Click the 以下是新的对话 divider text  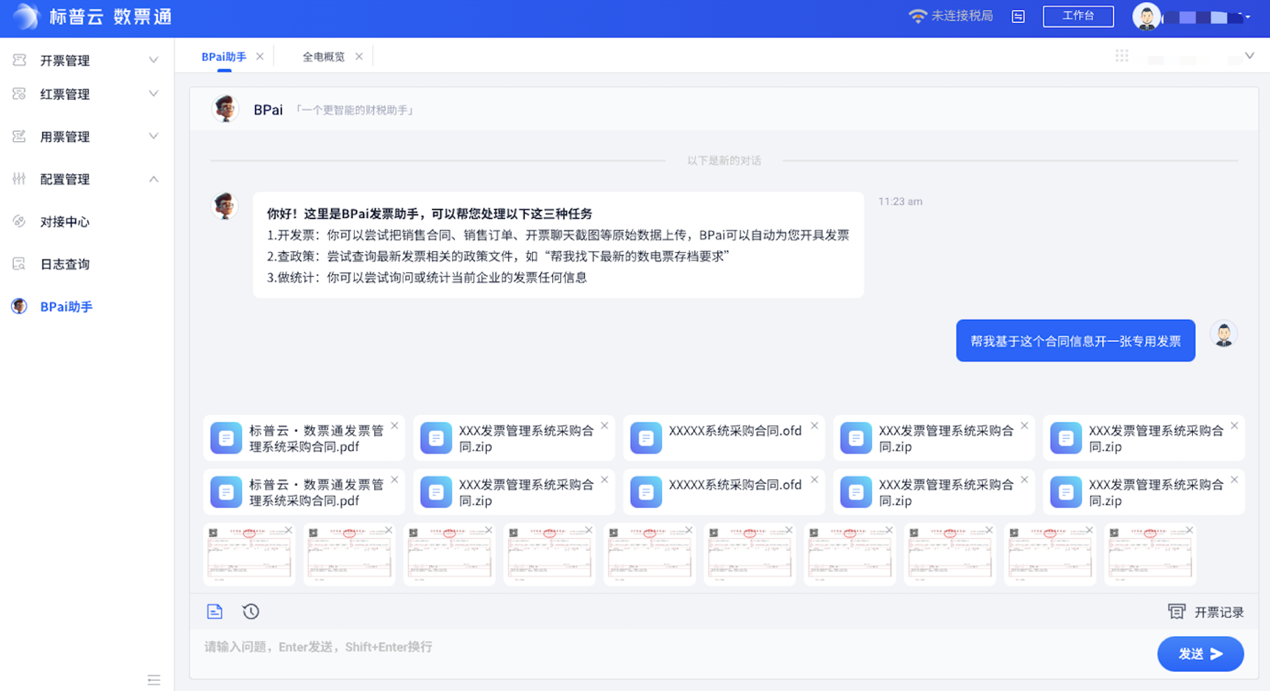point(724,160)
